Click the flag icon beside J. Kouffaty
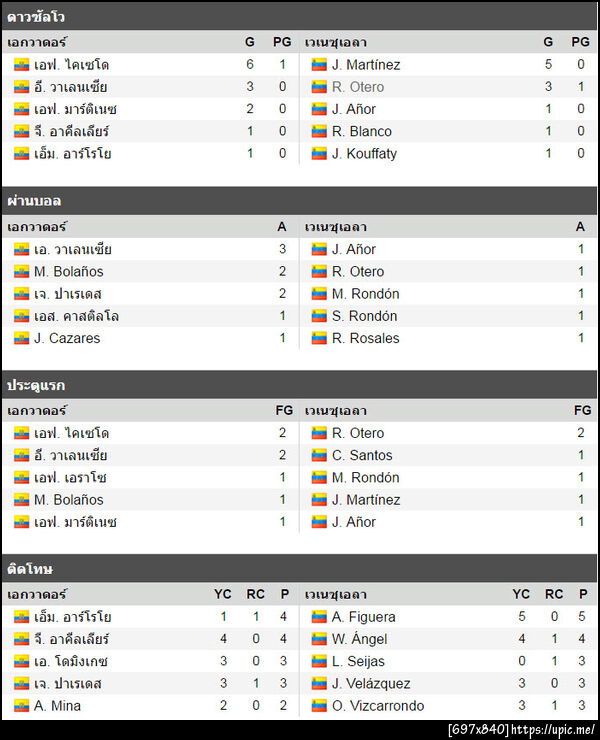The image size is (600, 740). pyautogui.click(x=320, y=154)
